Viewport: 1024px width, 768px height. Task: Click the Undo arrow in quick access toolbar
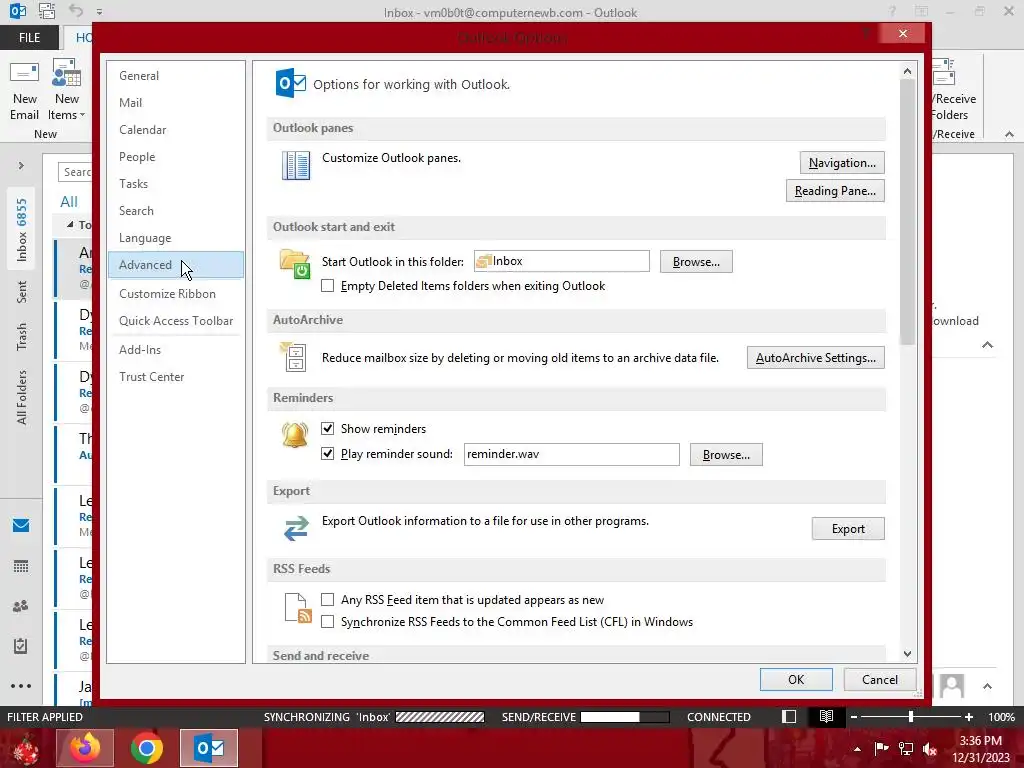point(76,11)
